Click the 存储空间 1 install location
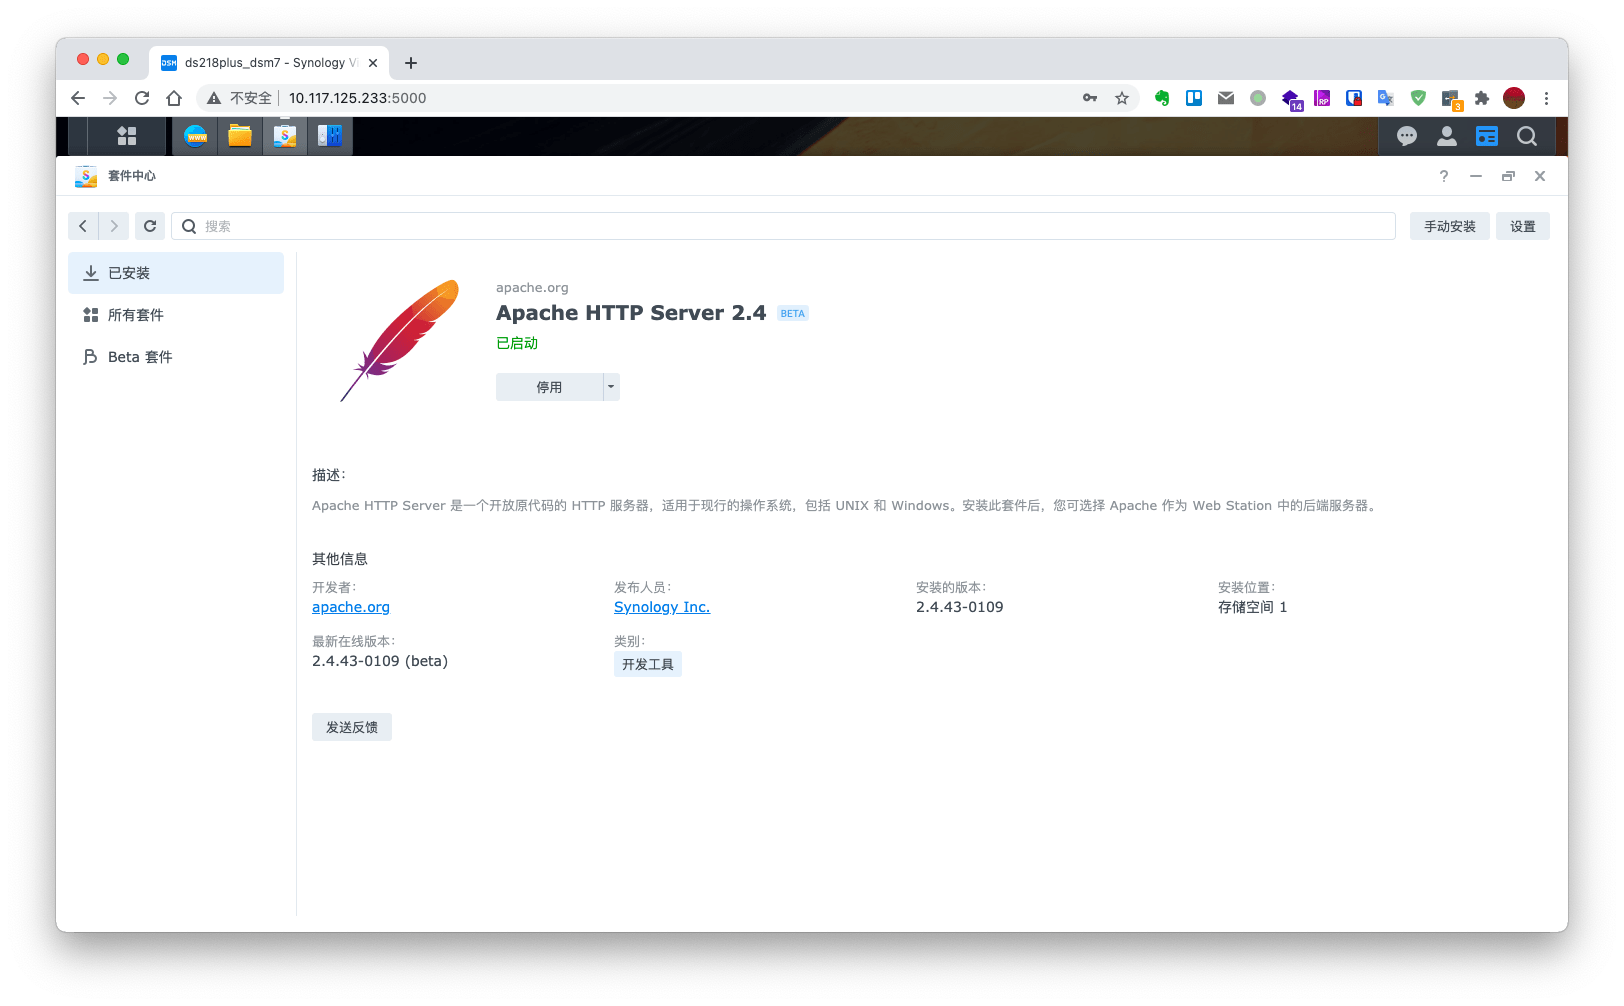This screenshot has width=1624, height=1006. coord(1253,607)
